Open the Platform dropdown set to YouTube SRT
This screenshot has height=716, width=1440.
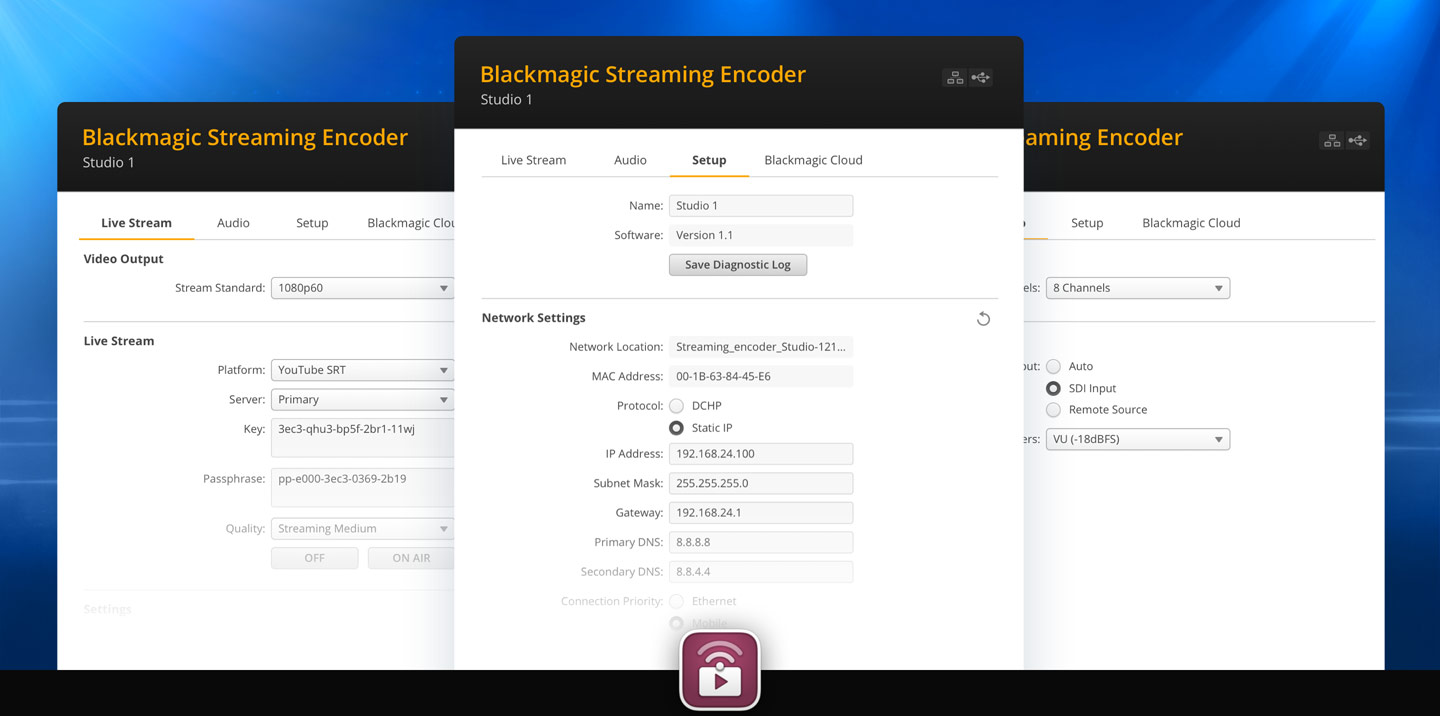[362, 369]
